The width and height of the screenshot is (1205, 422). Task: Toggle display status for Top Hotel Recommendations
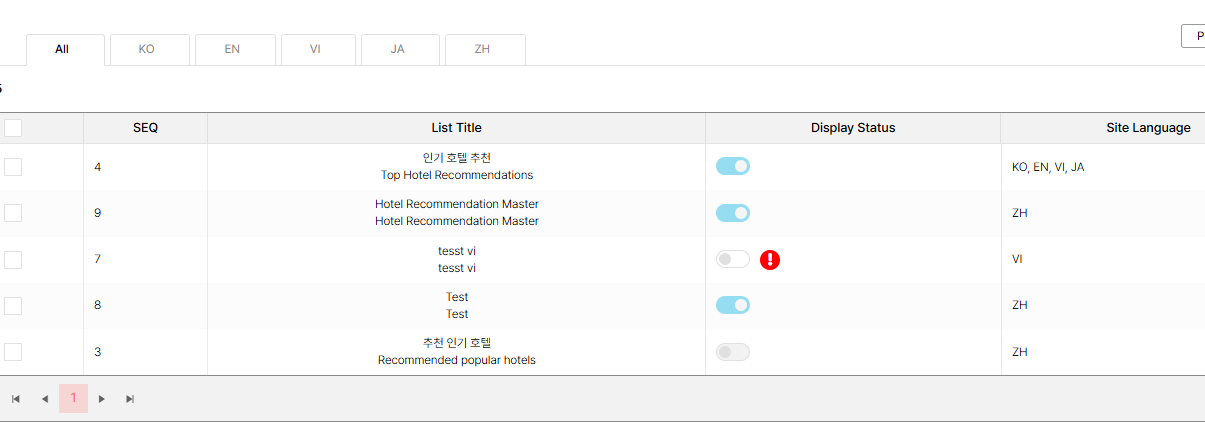(733, 166)
